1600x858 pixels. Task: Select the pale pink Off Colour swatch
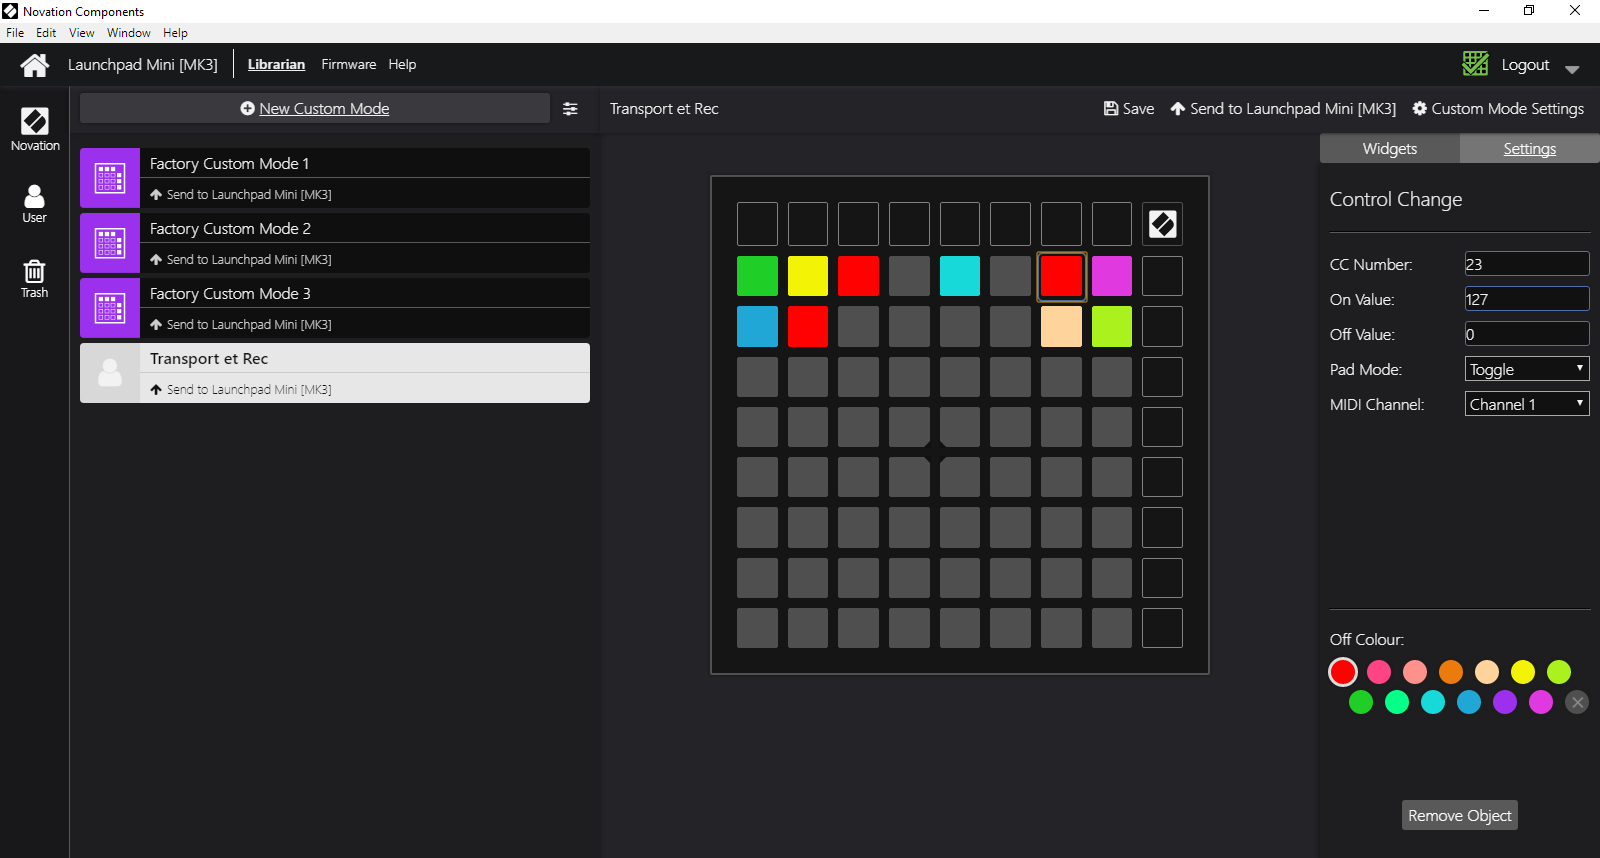coord(1415,672)
